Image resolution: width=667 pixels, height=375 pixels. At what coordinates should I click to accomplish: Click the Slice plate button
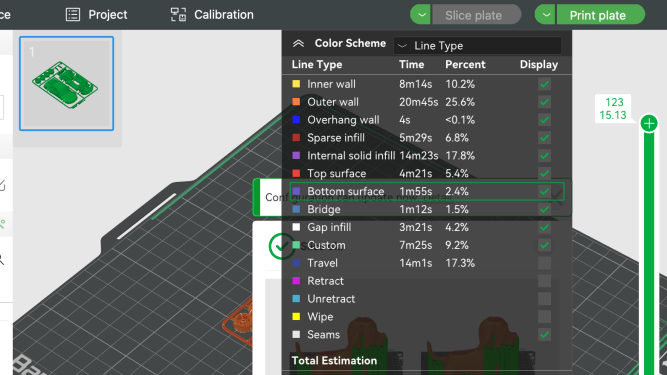pyautogui.click(x=476, y=15)
